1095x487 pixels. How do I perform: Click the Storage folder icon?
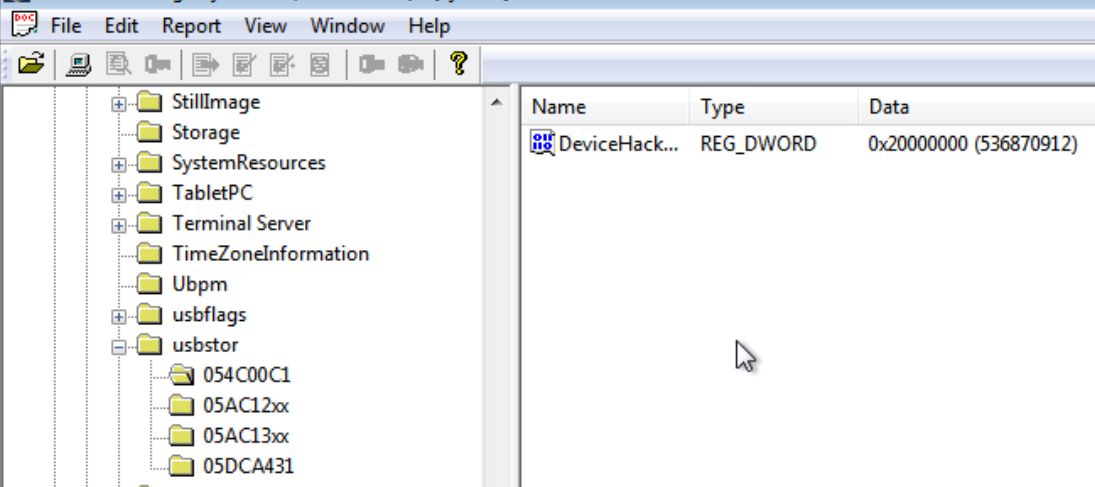pos(149,133)
